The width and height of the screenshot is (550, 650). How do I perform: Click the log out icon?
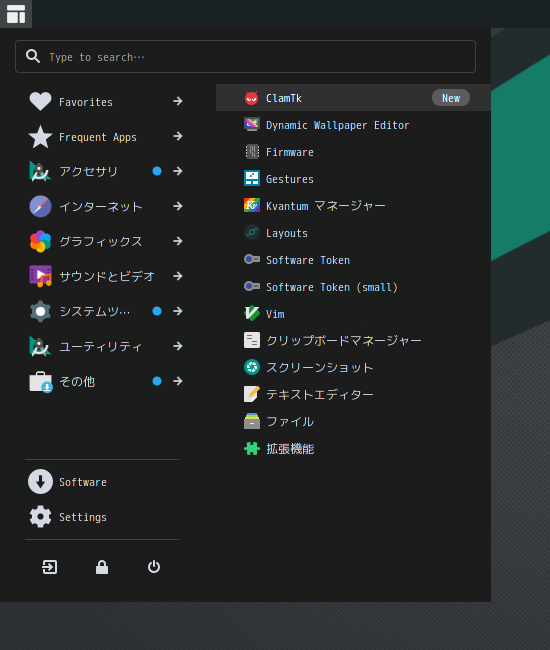pos(50,567)
